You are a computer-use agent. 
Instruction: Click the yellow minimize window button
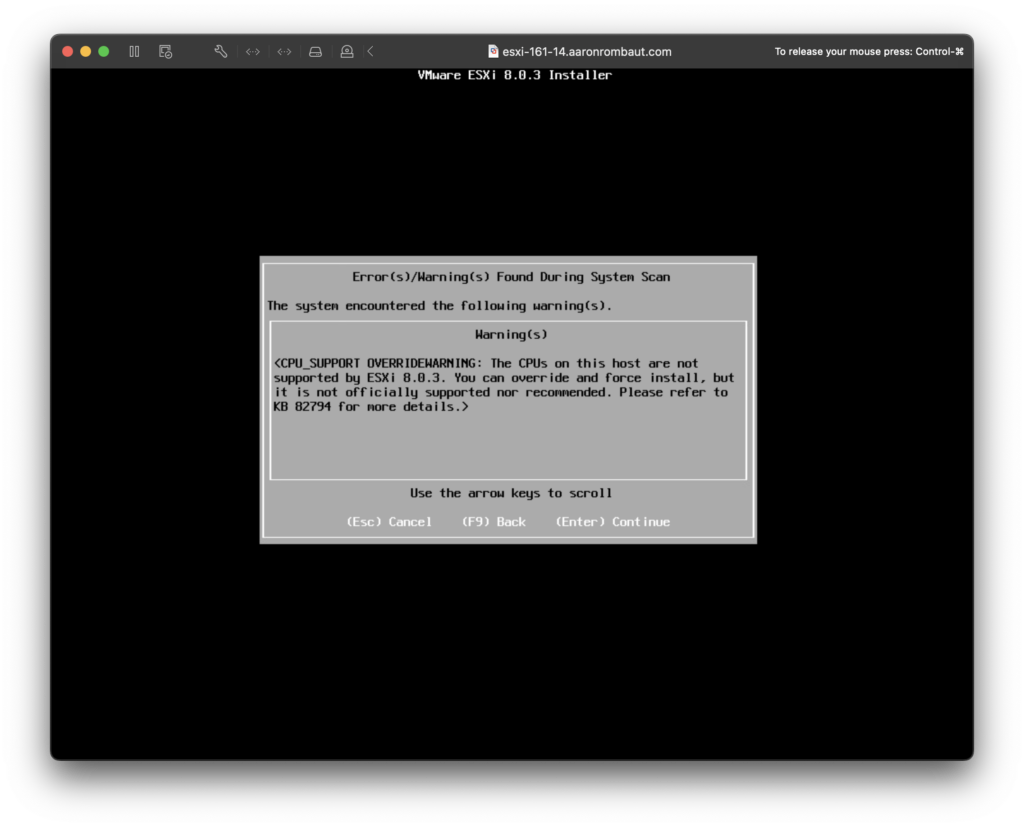point(85,51)
